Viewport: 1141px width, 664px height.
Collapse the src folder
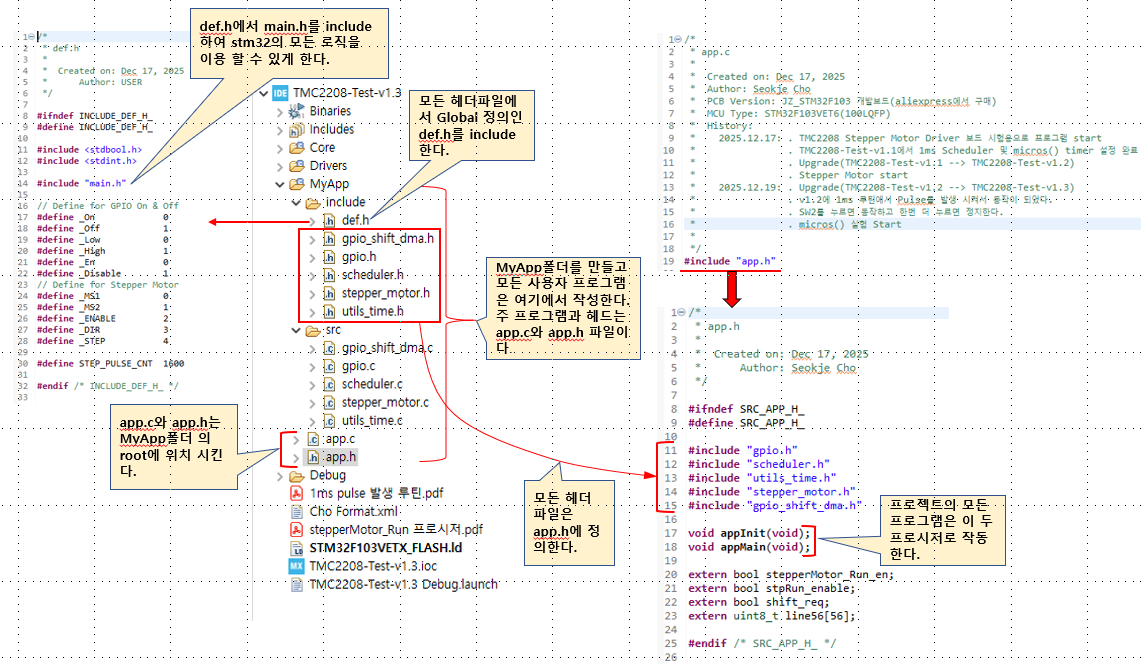coord(295,330)
